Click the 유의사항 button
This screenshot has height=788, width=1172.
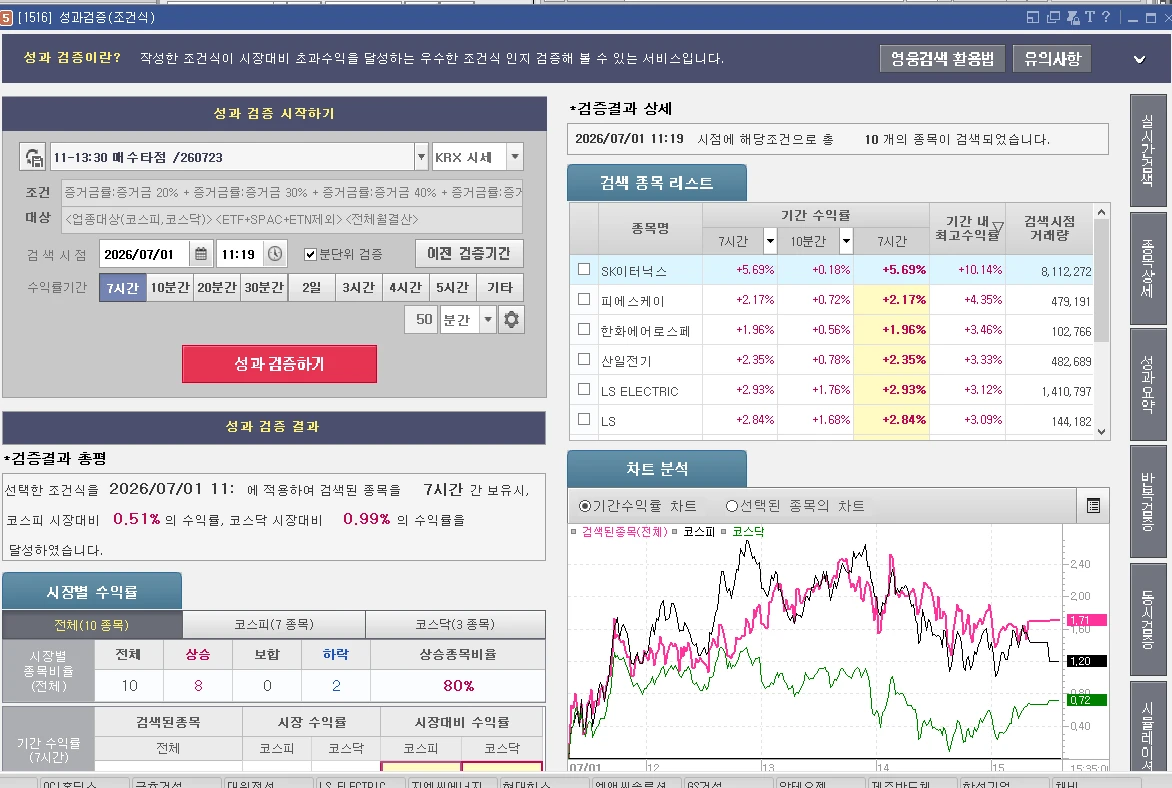coord(1052,59)
